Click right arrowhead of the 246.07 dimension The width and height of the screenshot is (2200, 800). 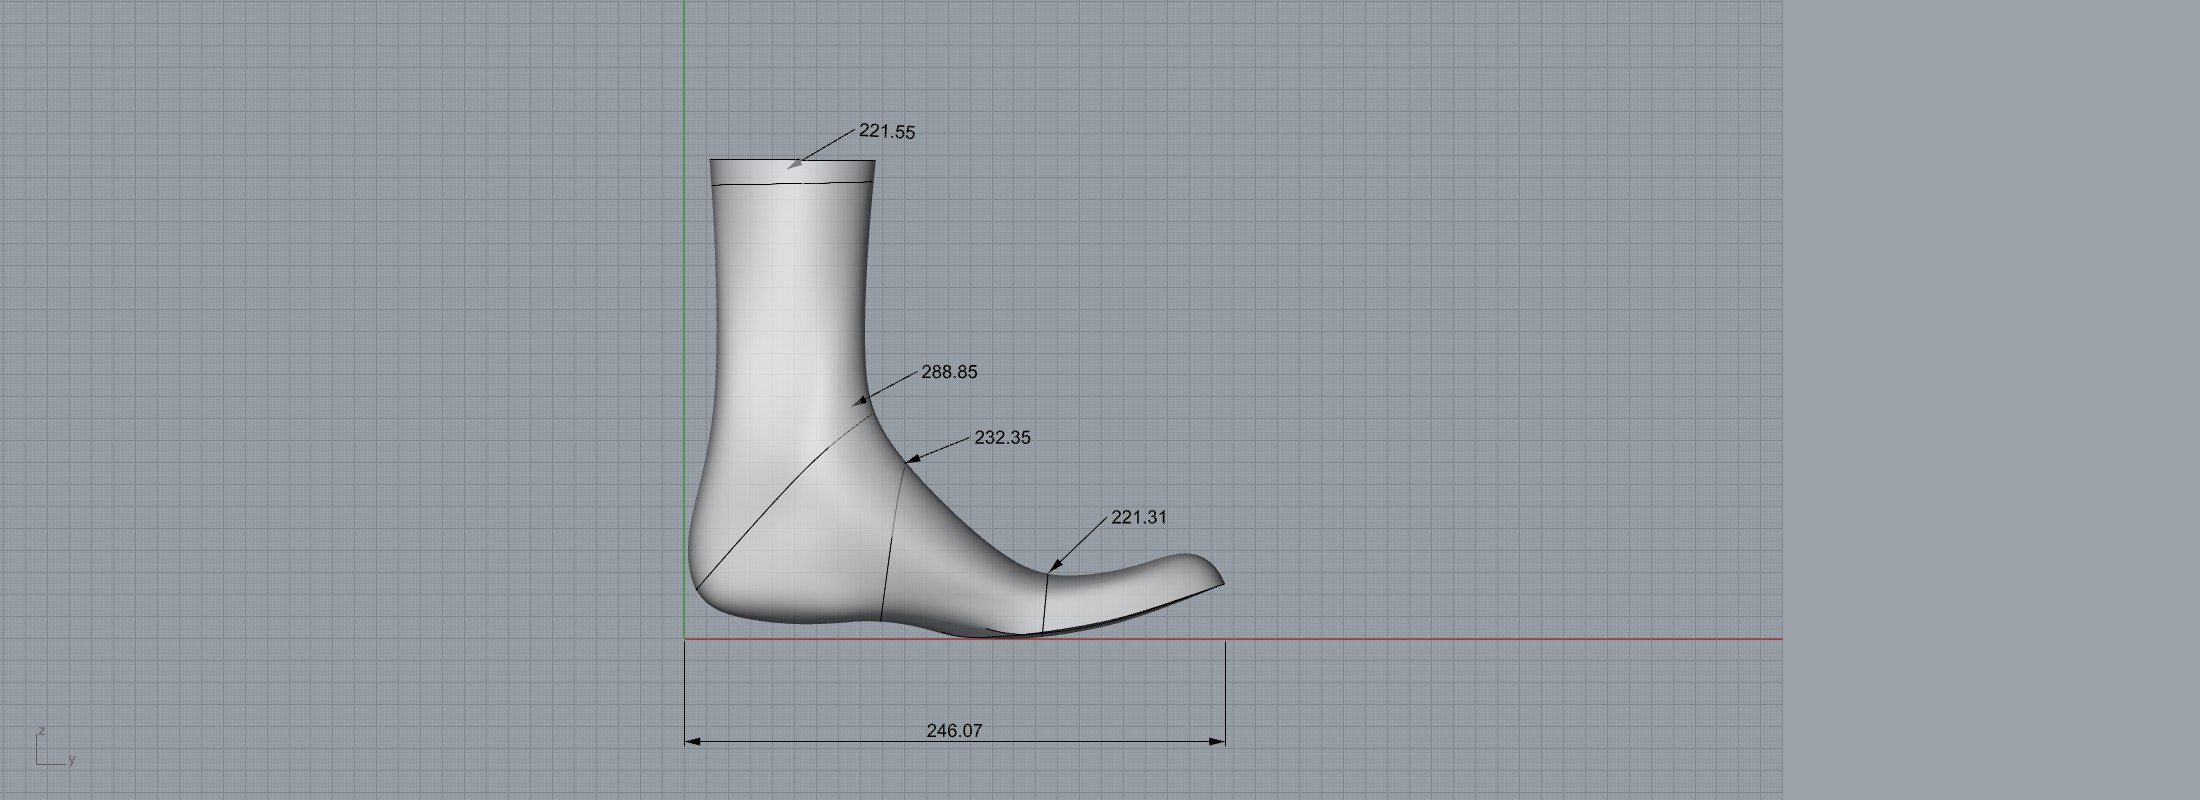pyautogui.click(x=1218, y=742)
